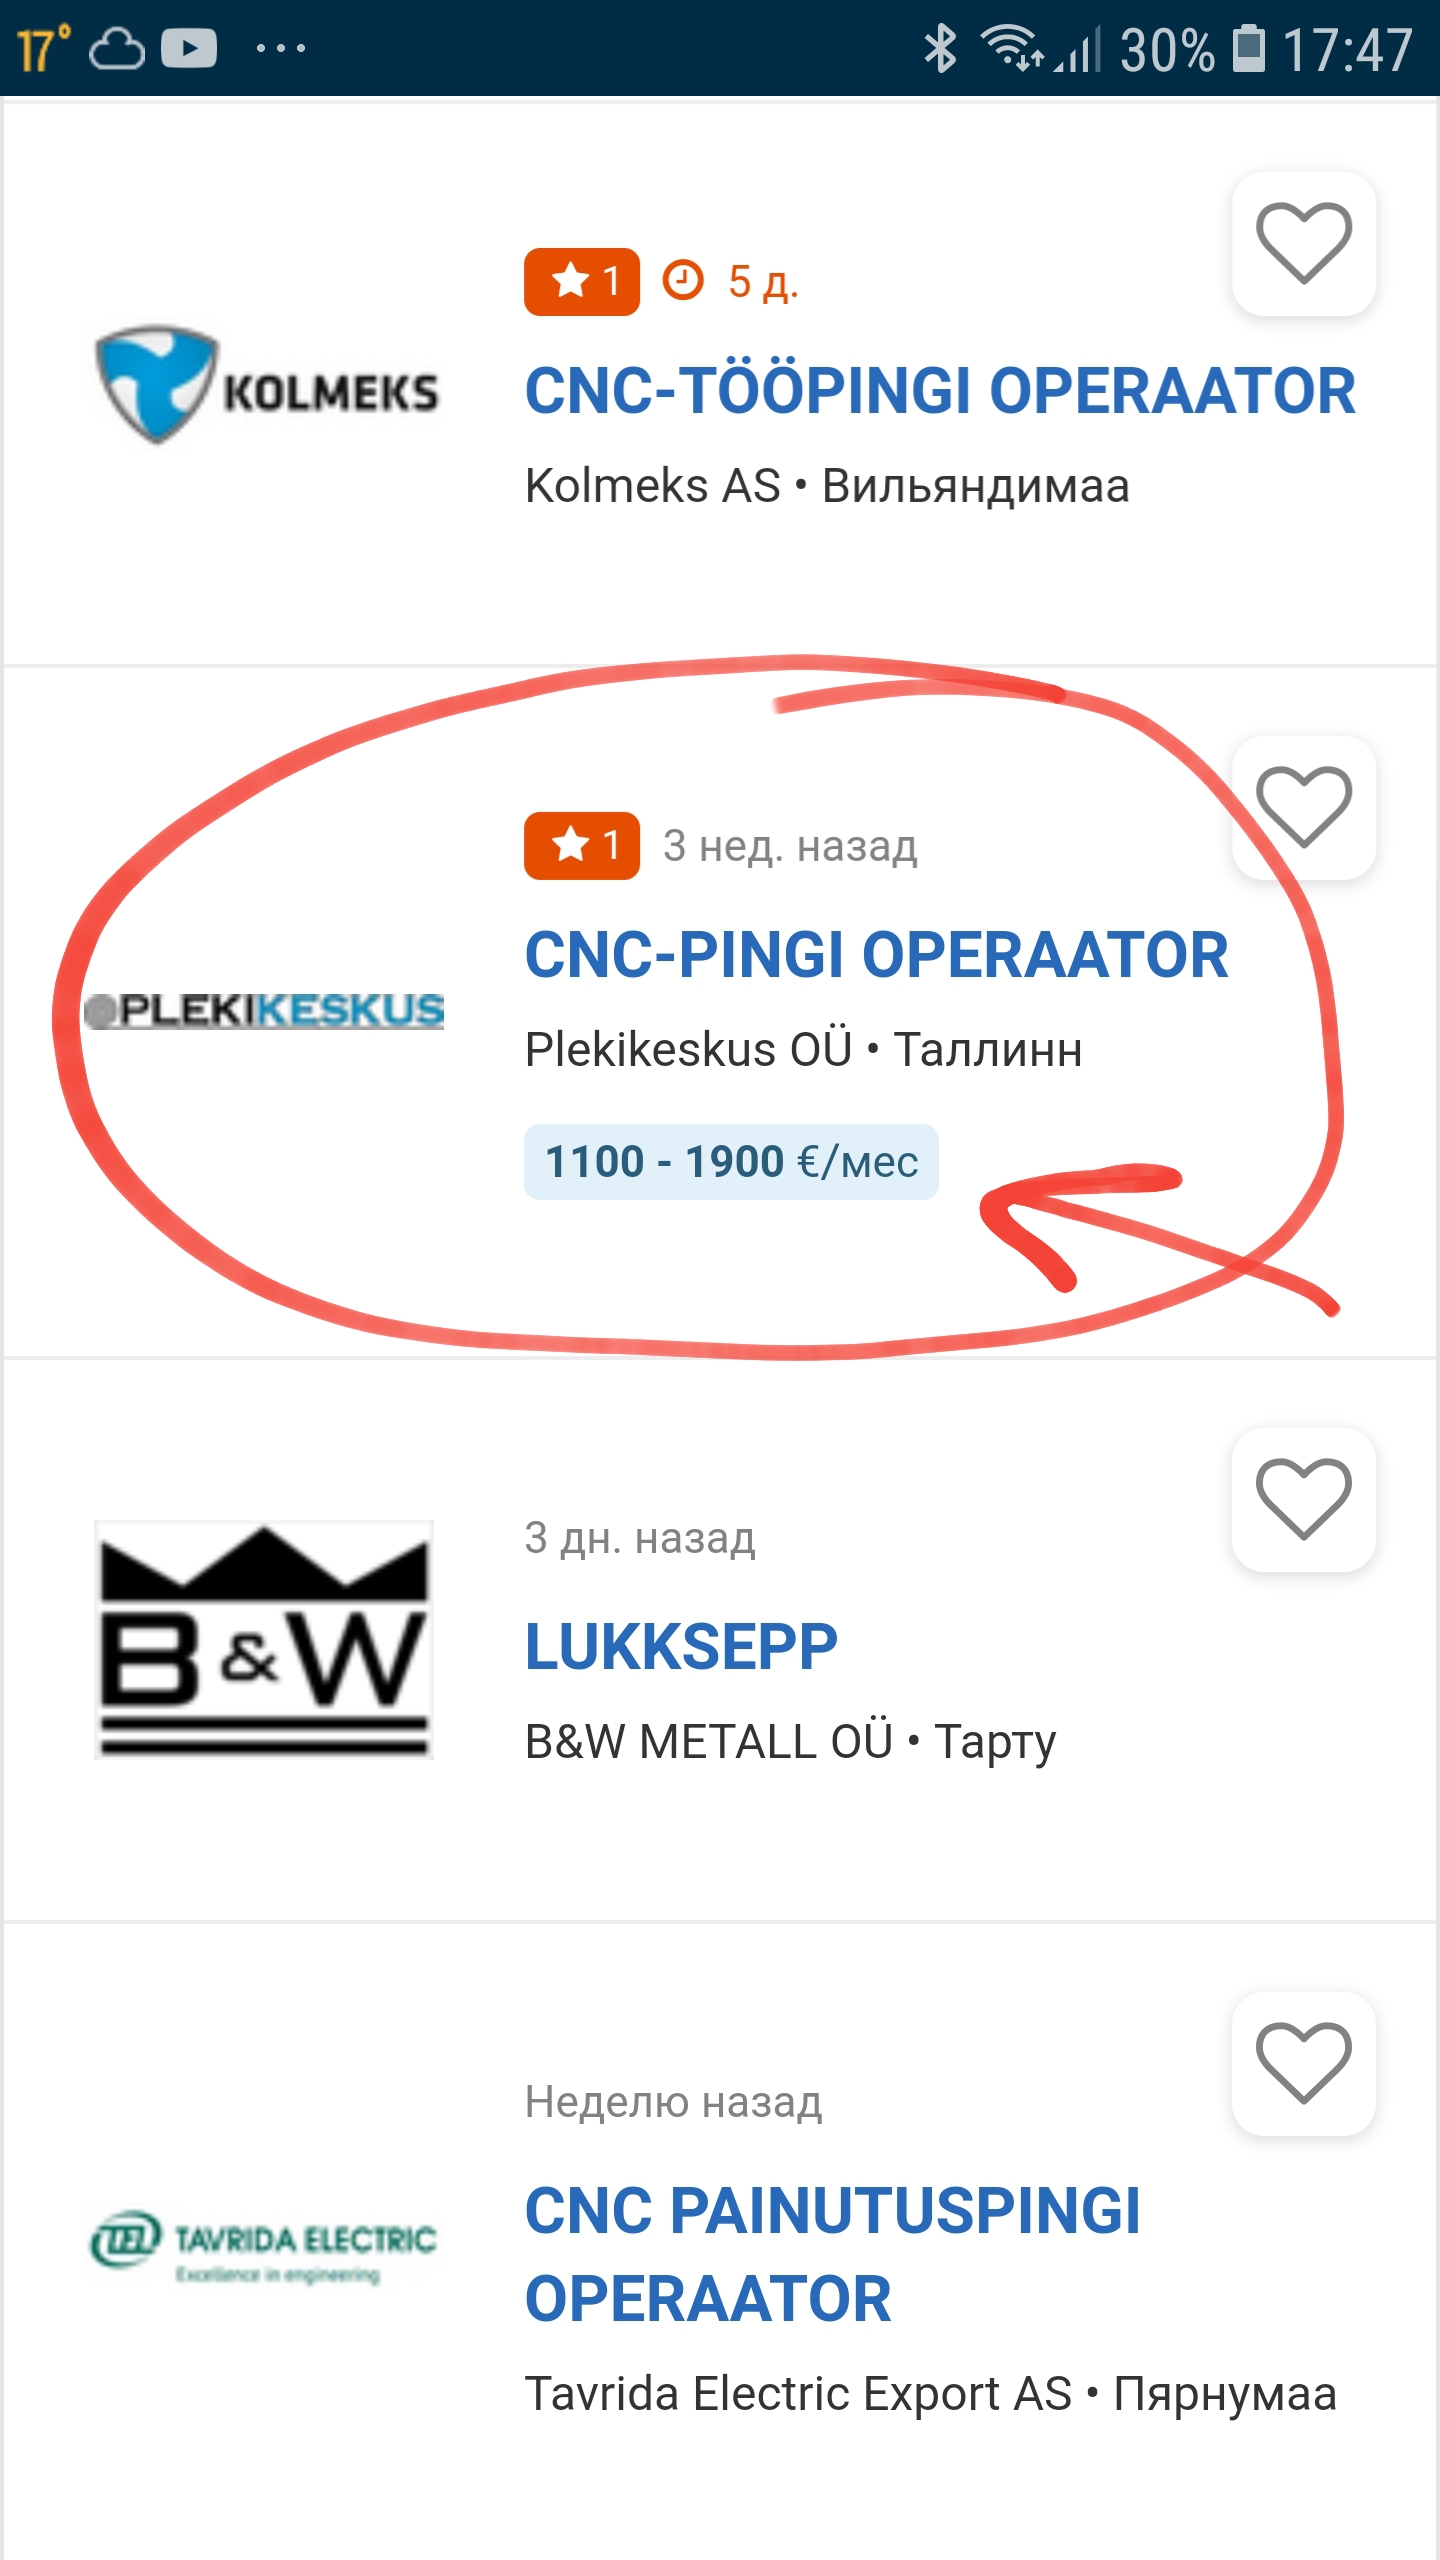Tap the Plekikeskus company logo
Screen dimensions: 1440x2560
[x=263, y=1010]
